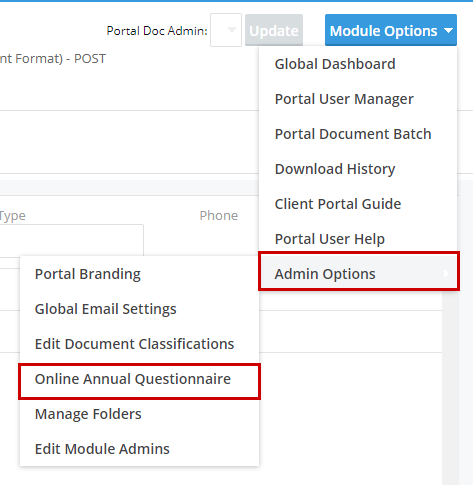Expand the Admin Options submenu
The image size is (473, 485).
click(x=359, y=274)
